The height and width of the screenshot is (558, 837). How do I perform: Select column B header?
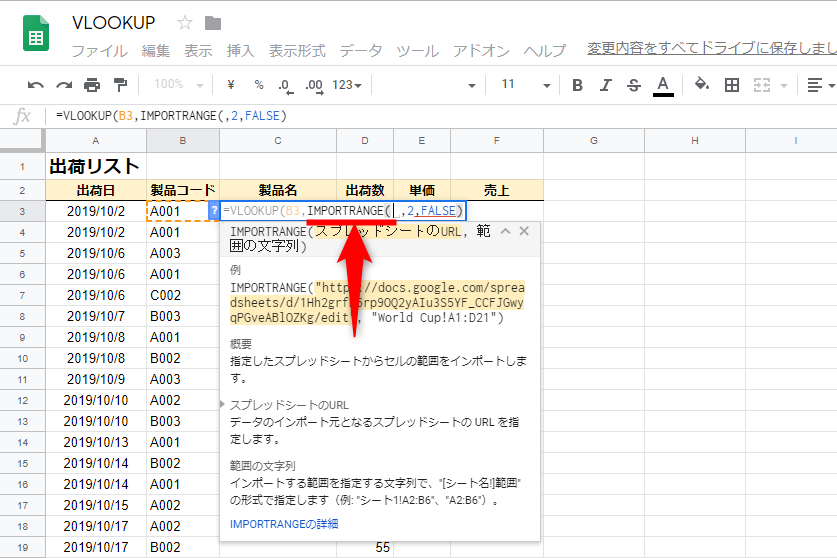click(183, 140)
